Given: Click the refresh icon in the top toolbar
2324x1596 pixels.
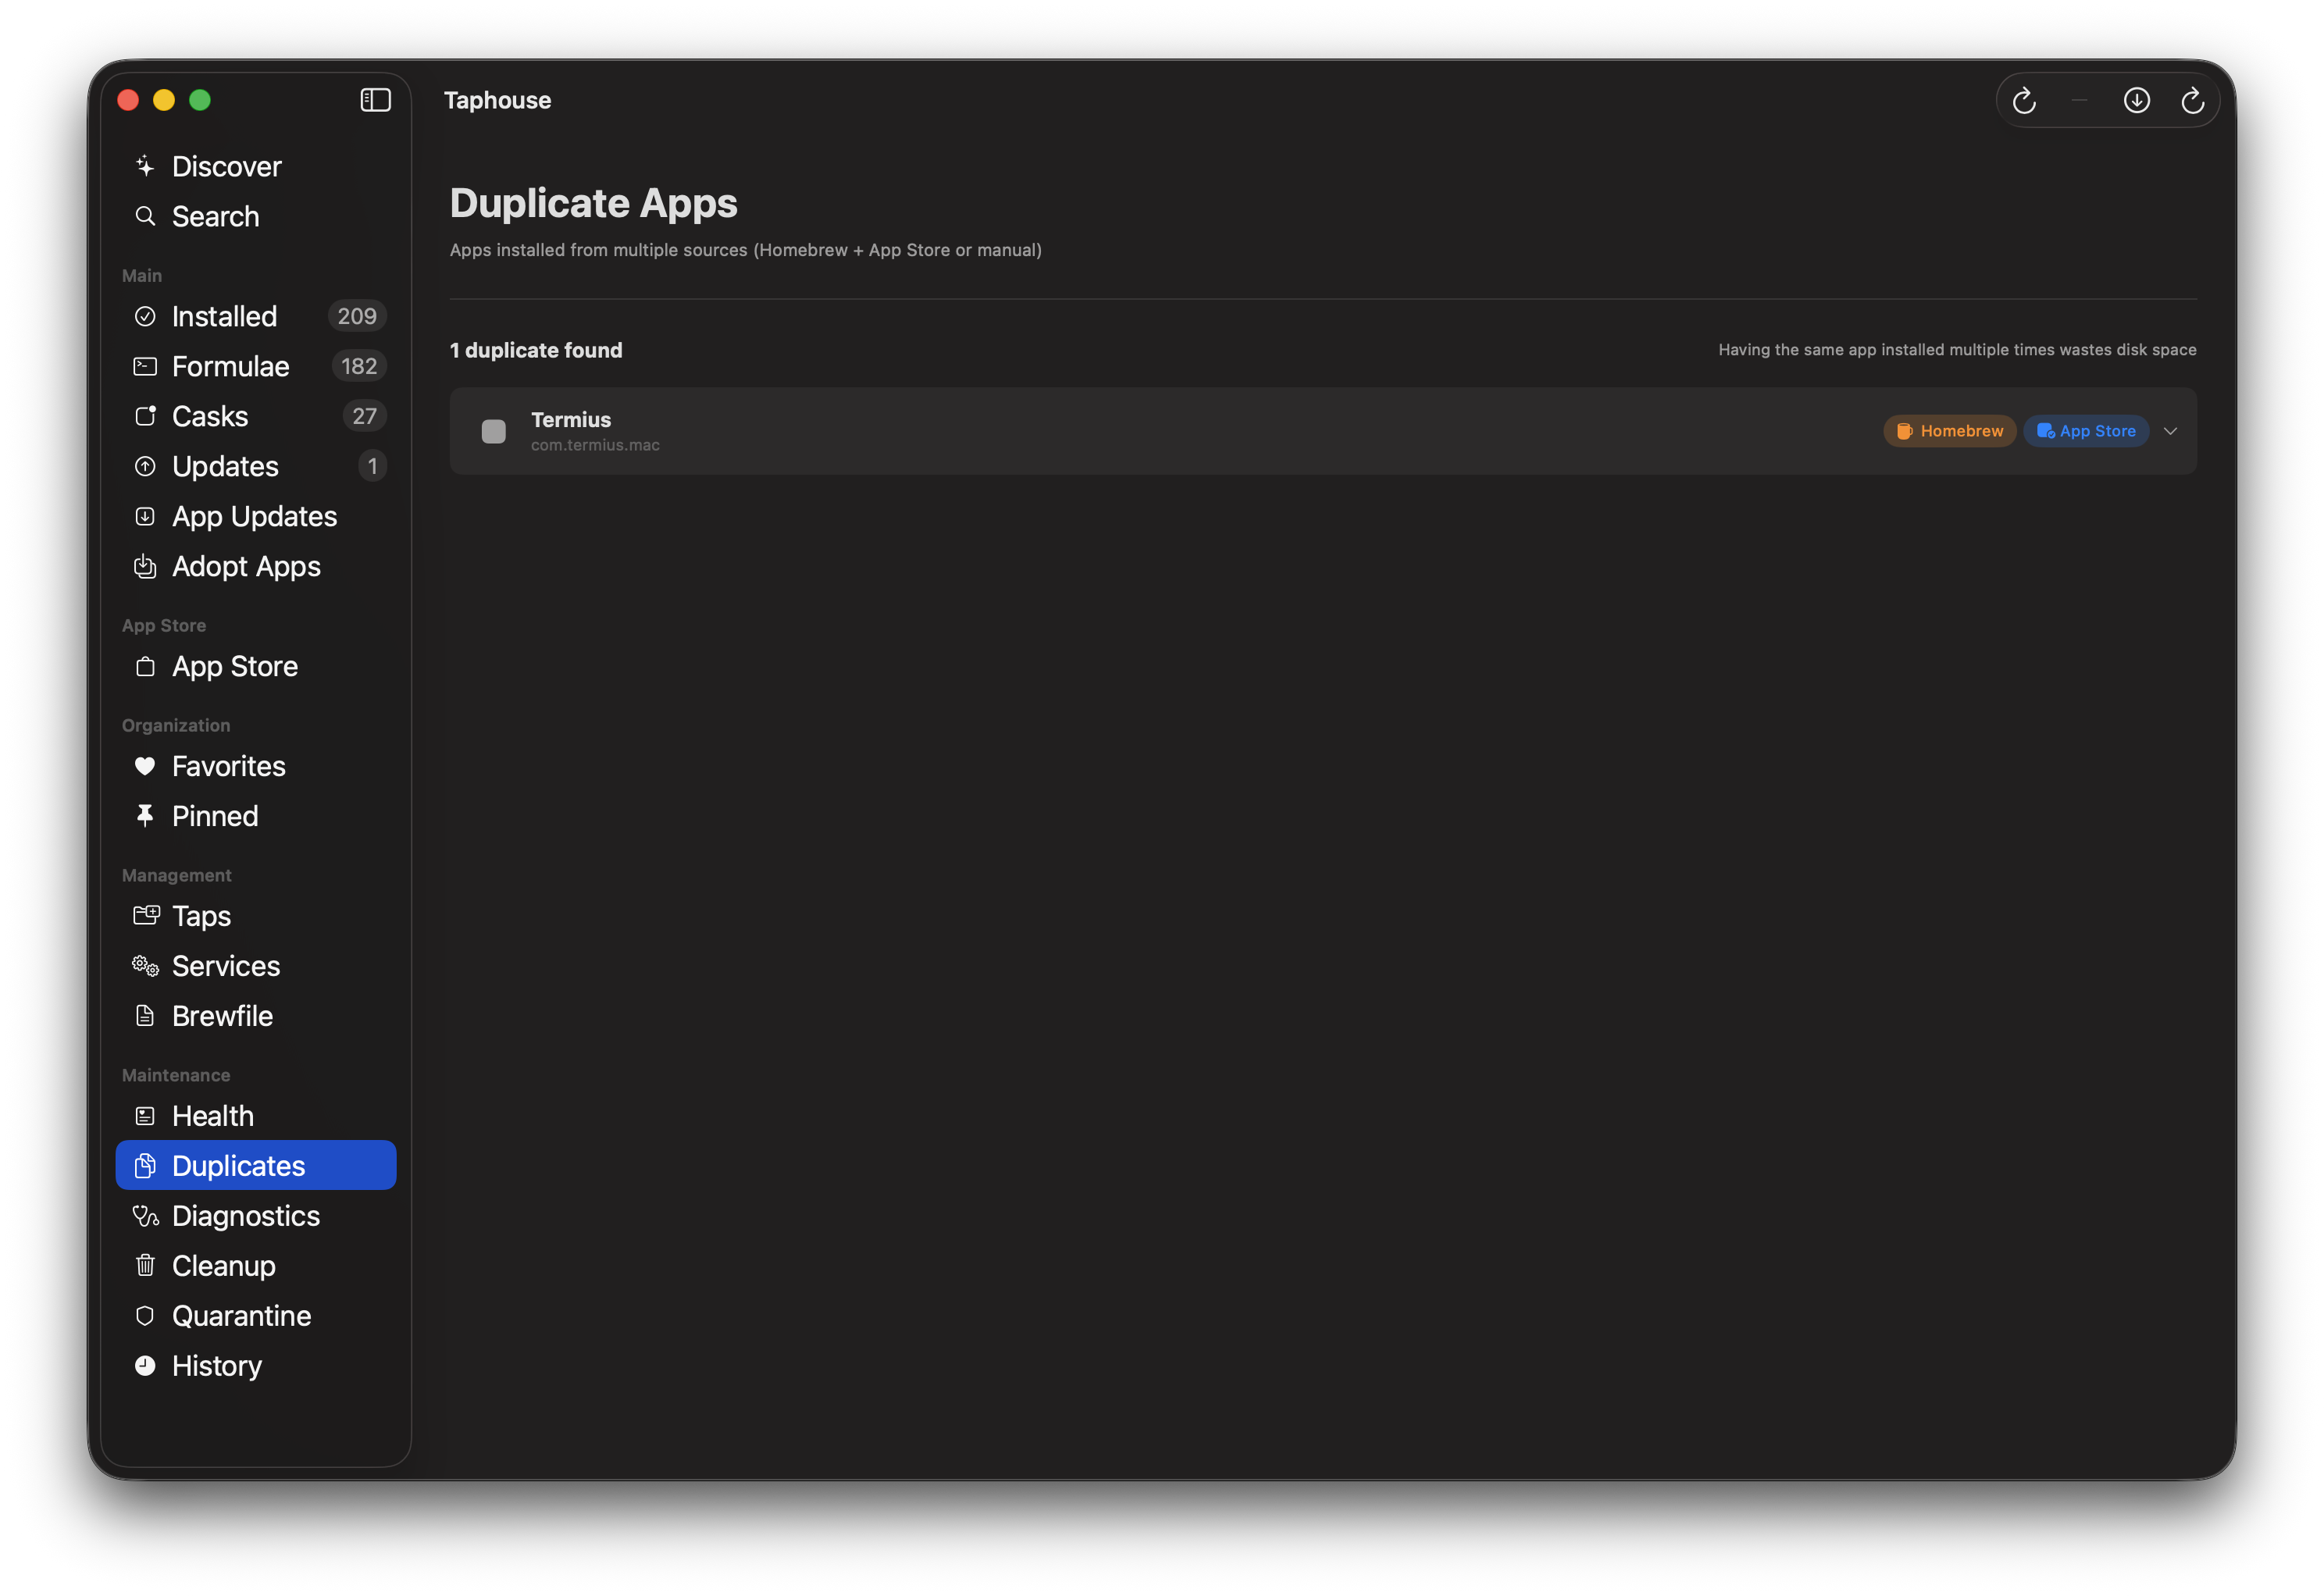Looking at the screenshot, I should [2024, 100].
